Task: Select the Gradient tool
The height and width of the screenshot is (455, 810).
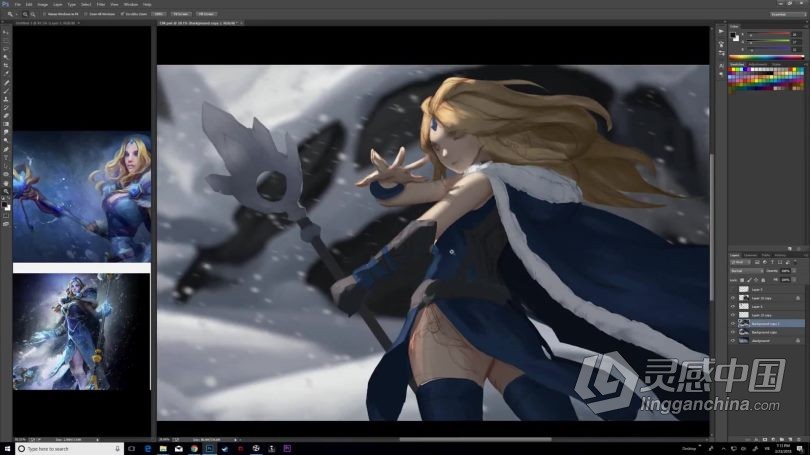Action: (x=7, y=124)
